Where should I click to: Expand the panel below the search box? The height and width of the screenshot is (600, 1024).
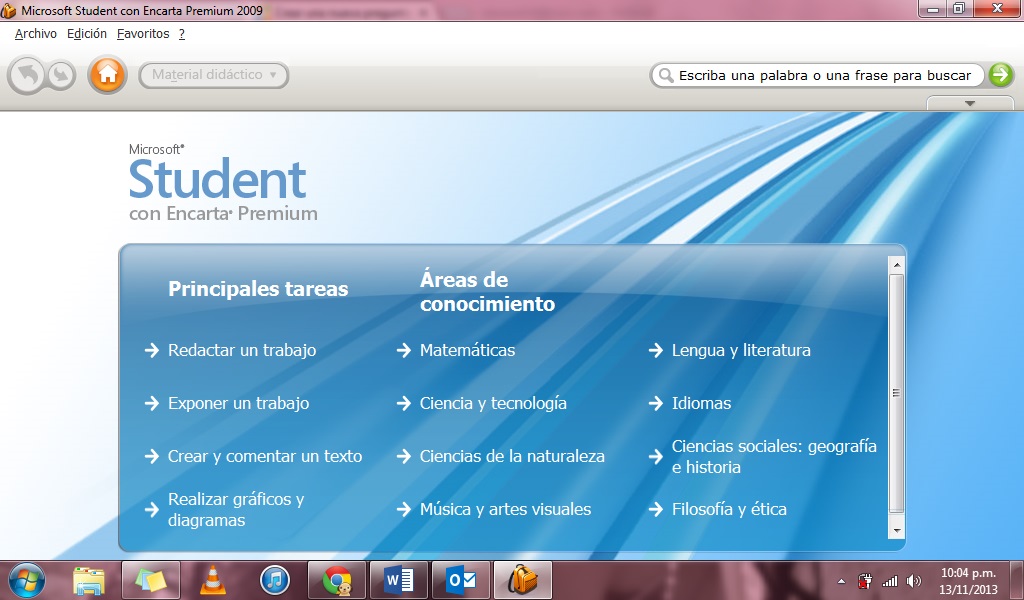970,103
